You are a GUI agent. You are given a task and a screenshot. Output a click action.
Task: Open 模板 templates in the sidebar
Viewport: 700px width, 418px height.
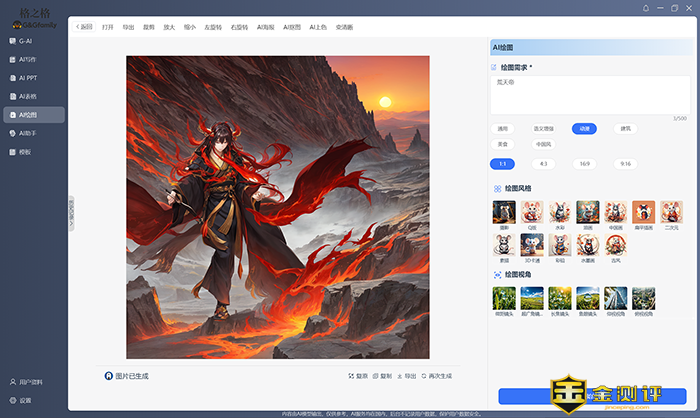[x=25, y=152]
